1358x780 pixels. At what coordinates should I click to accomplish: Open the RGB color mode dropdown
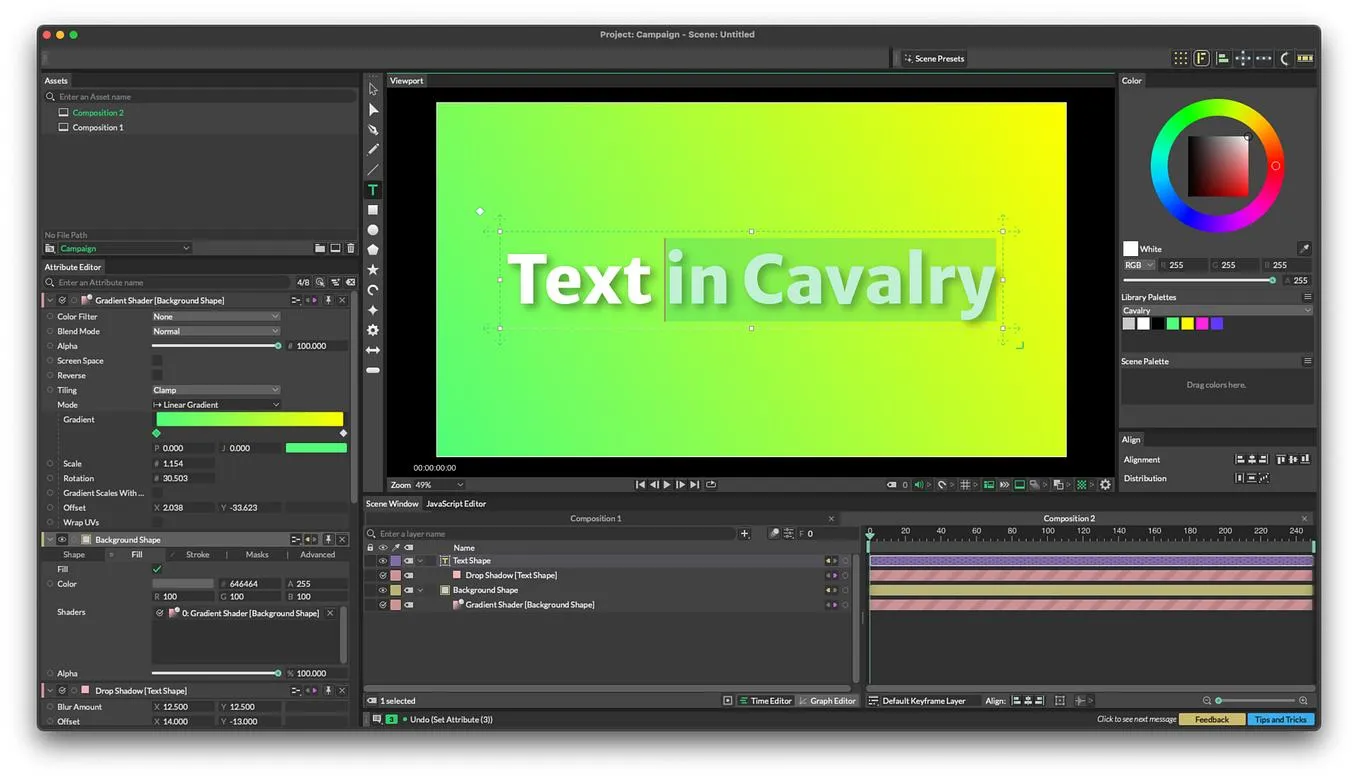1139,265
